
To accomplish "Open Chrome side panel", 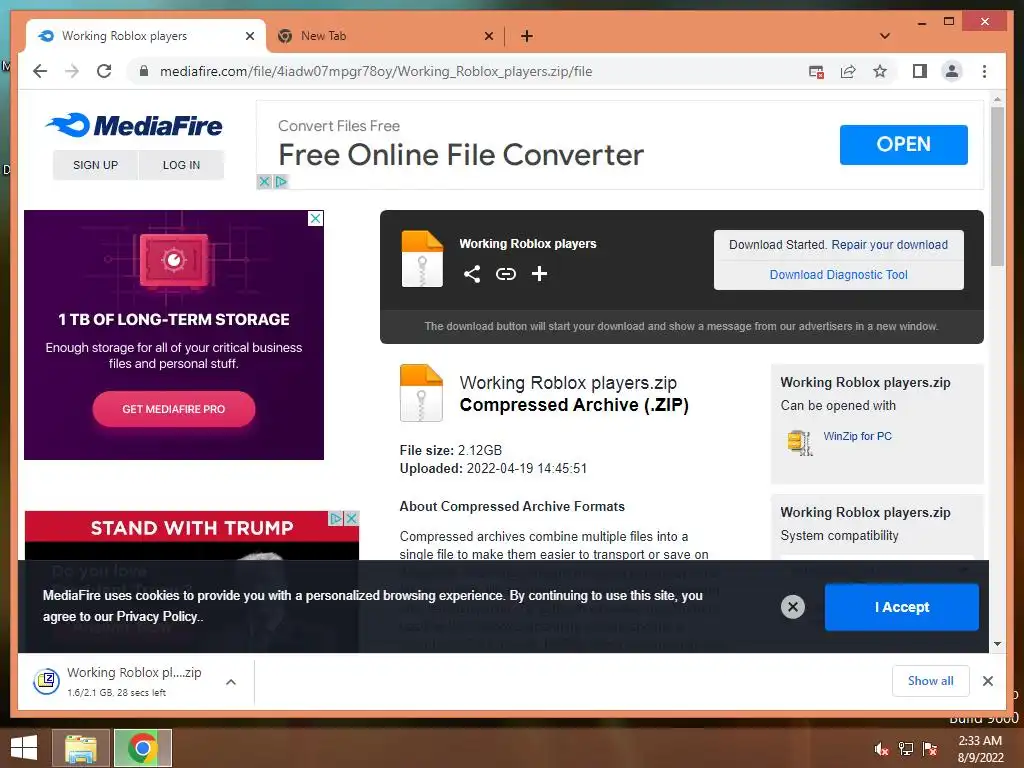I will click(x=920, y=71).
